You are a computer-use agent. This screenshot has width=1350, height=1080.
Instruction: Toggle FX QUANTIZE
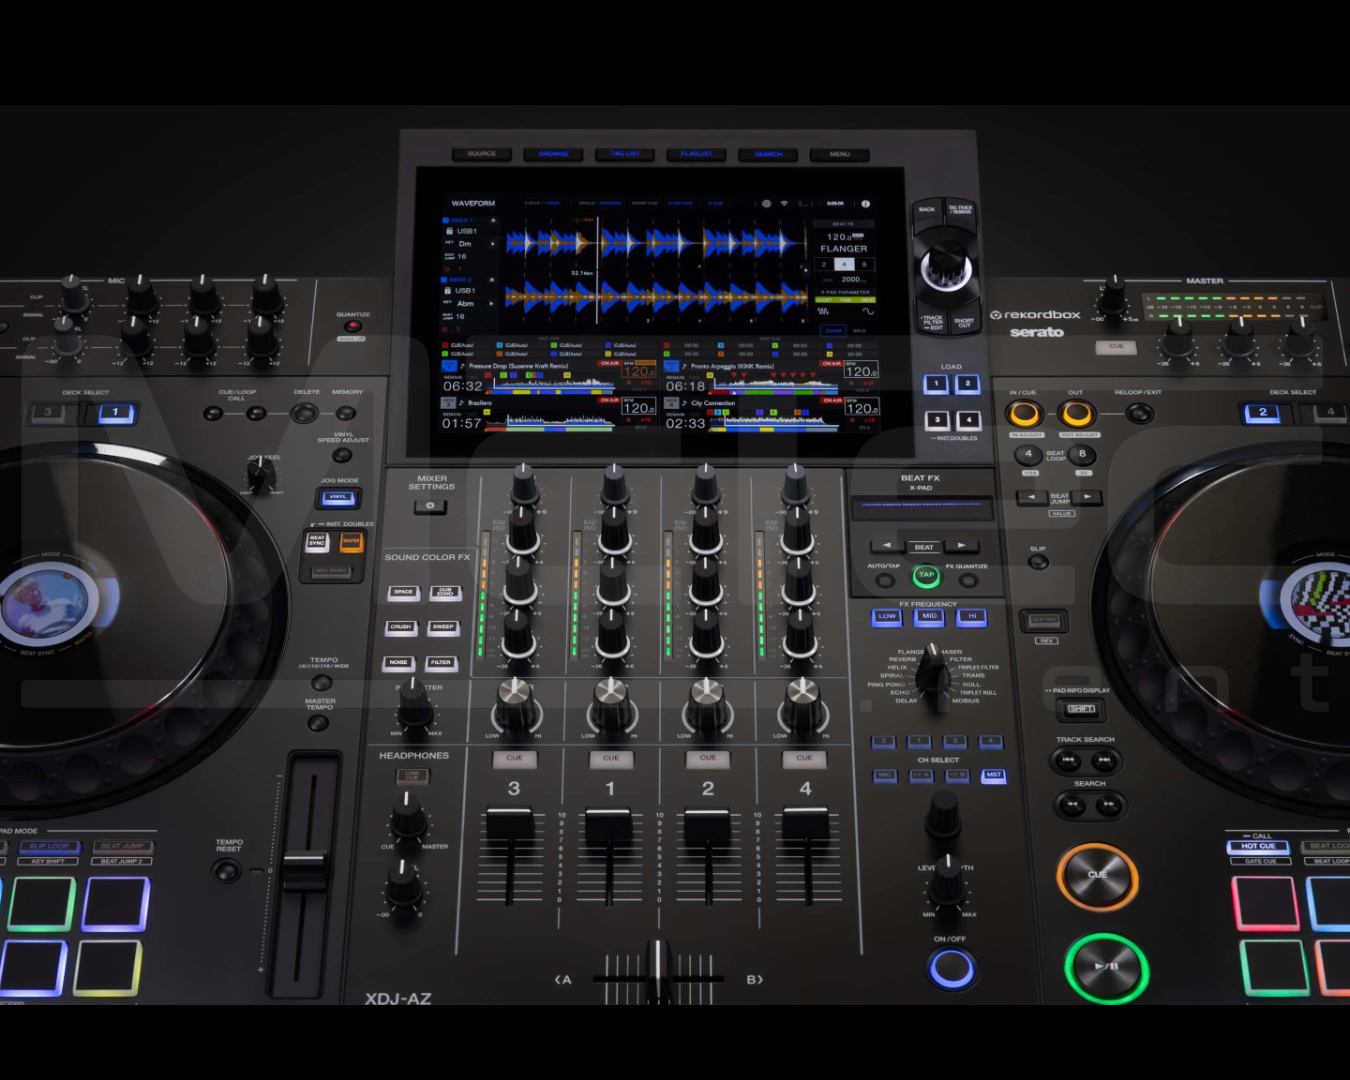coord(968,579)
